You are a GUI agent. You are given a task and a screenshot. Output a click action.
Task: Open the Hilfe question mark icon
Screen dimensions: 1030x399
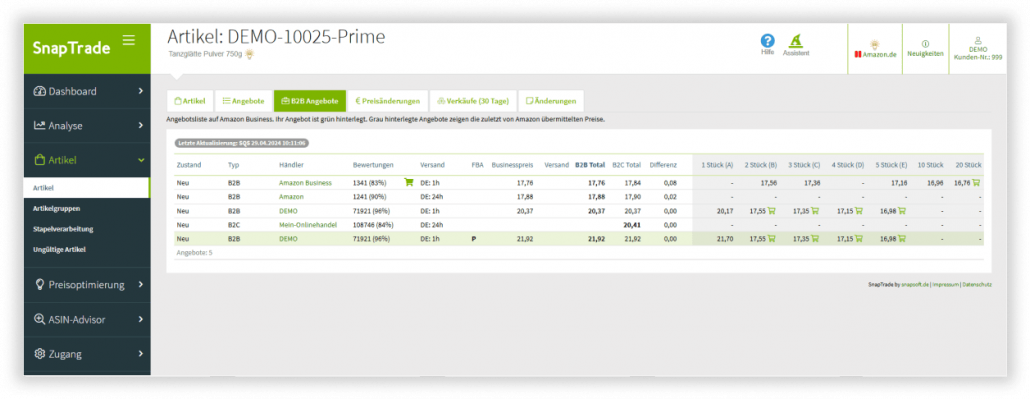(767, 41)
